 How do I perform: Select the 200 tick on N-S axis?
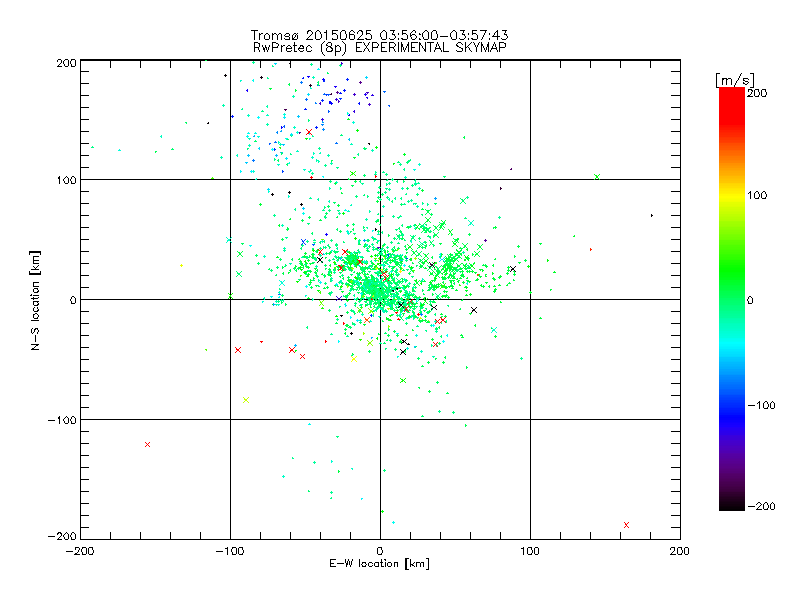(66, 63)
